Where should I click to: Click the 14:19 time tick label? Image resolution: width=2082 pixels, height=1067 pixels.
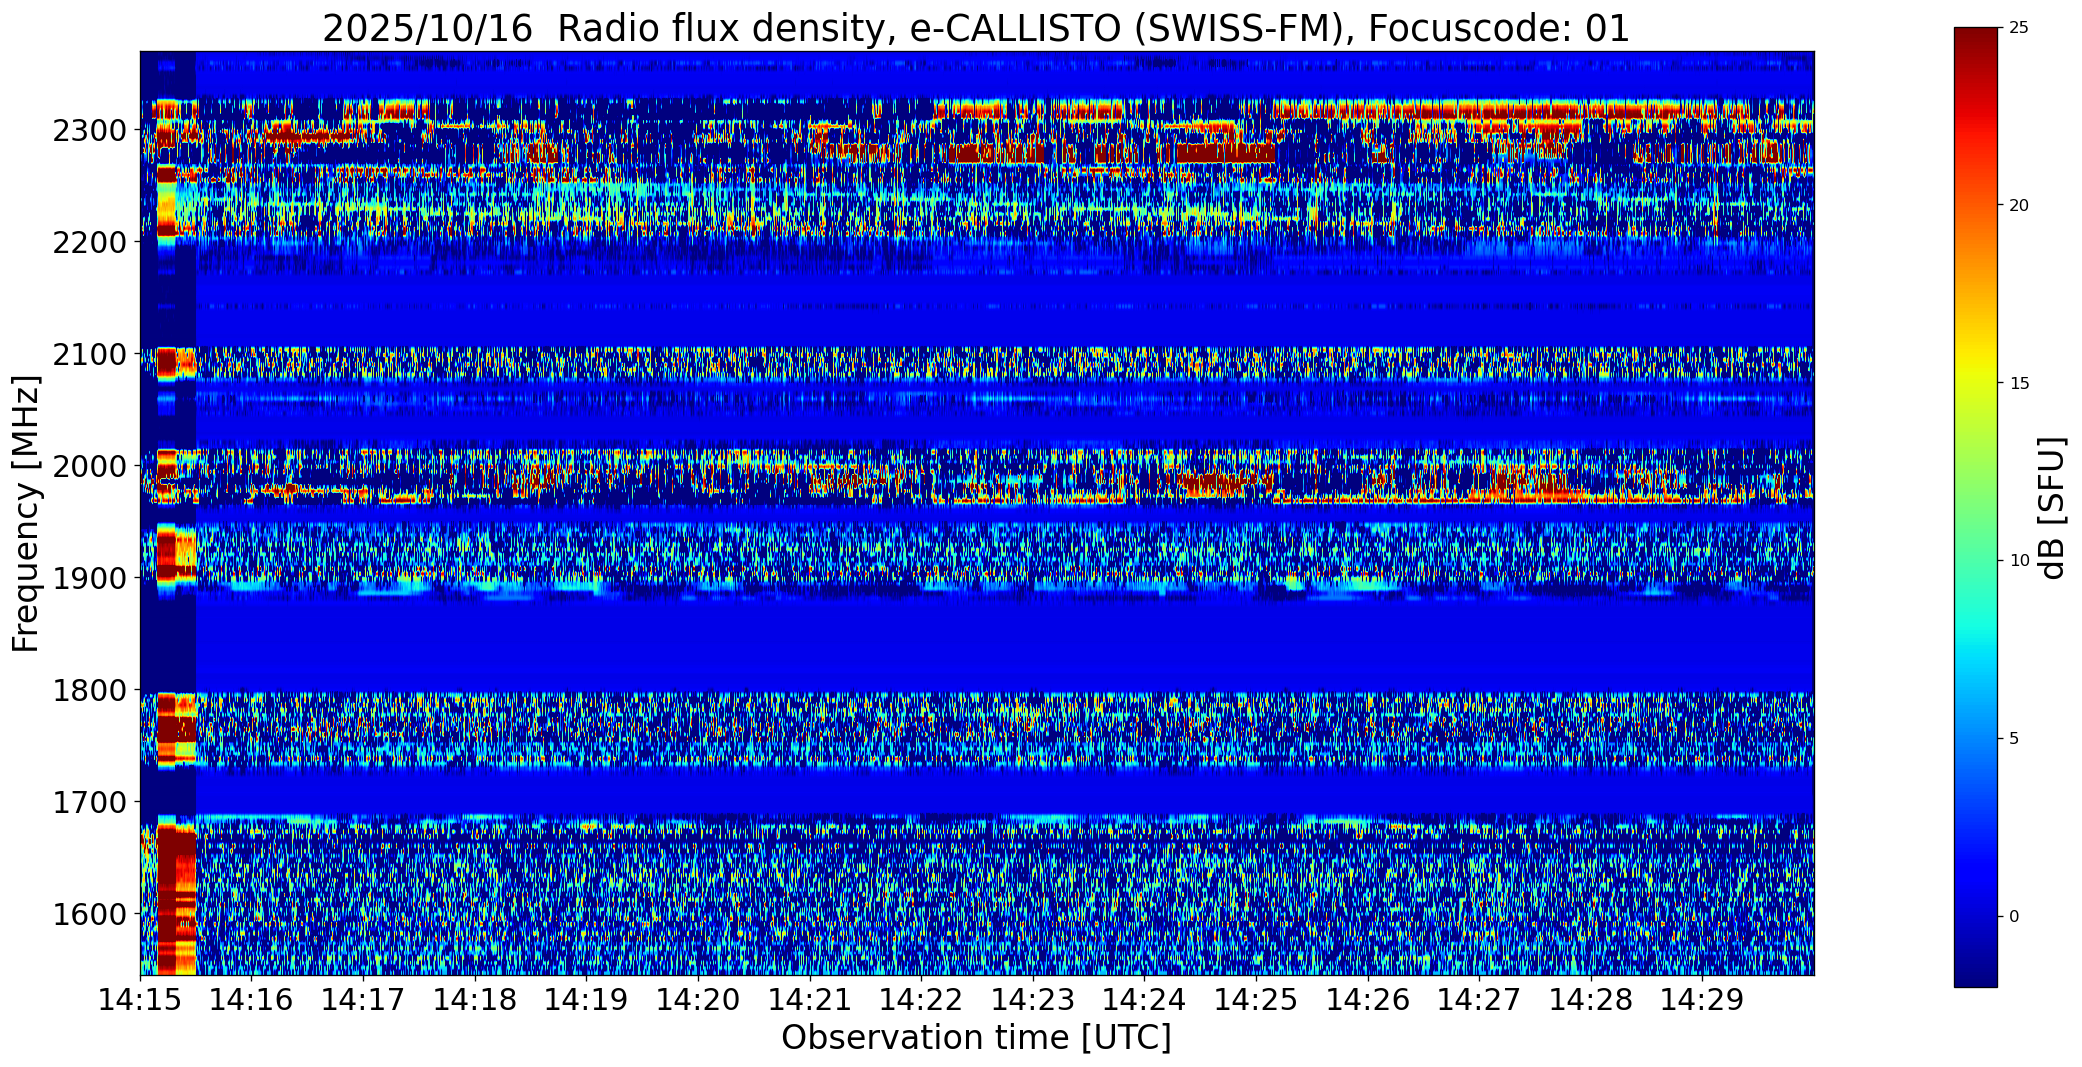click(x=586, y=999)
